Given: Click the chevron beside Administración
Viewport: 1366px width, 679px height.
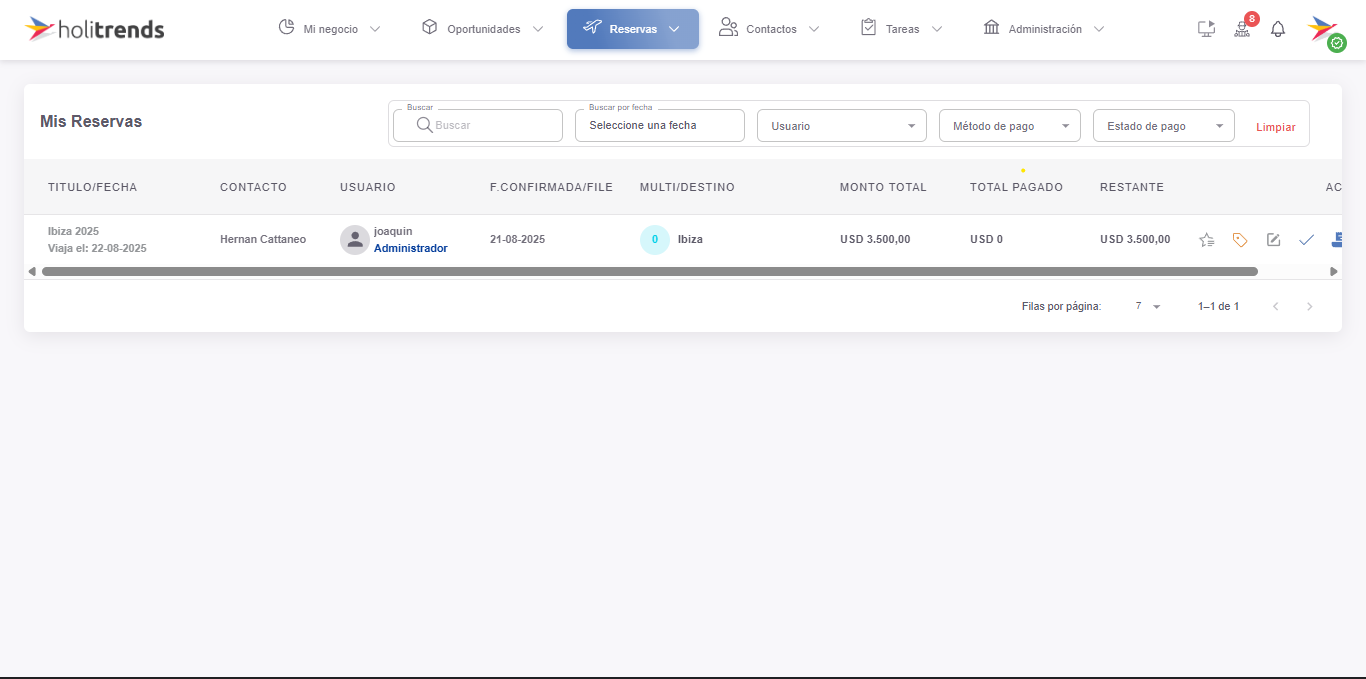Looking at the screenshot, I should click(1099, 29).
